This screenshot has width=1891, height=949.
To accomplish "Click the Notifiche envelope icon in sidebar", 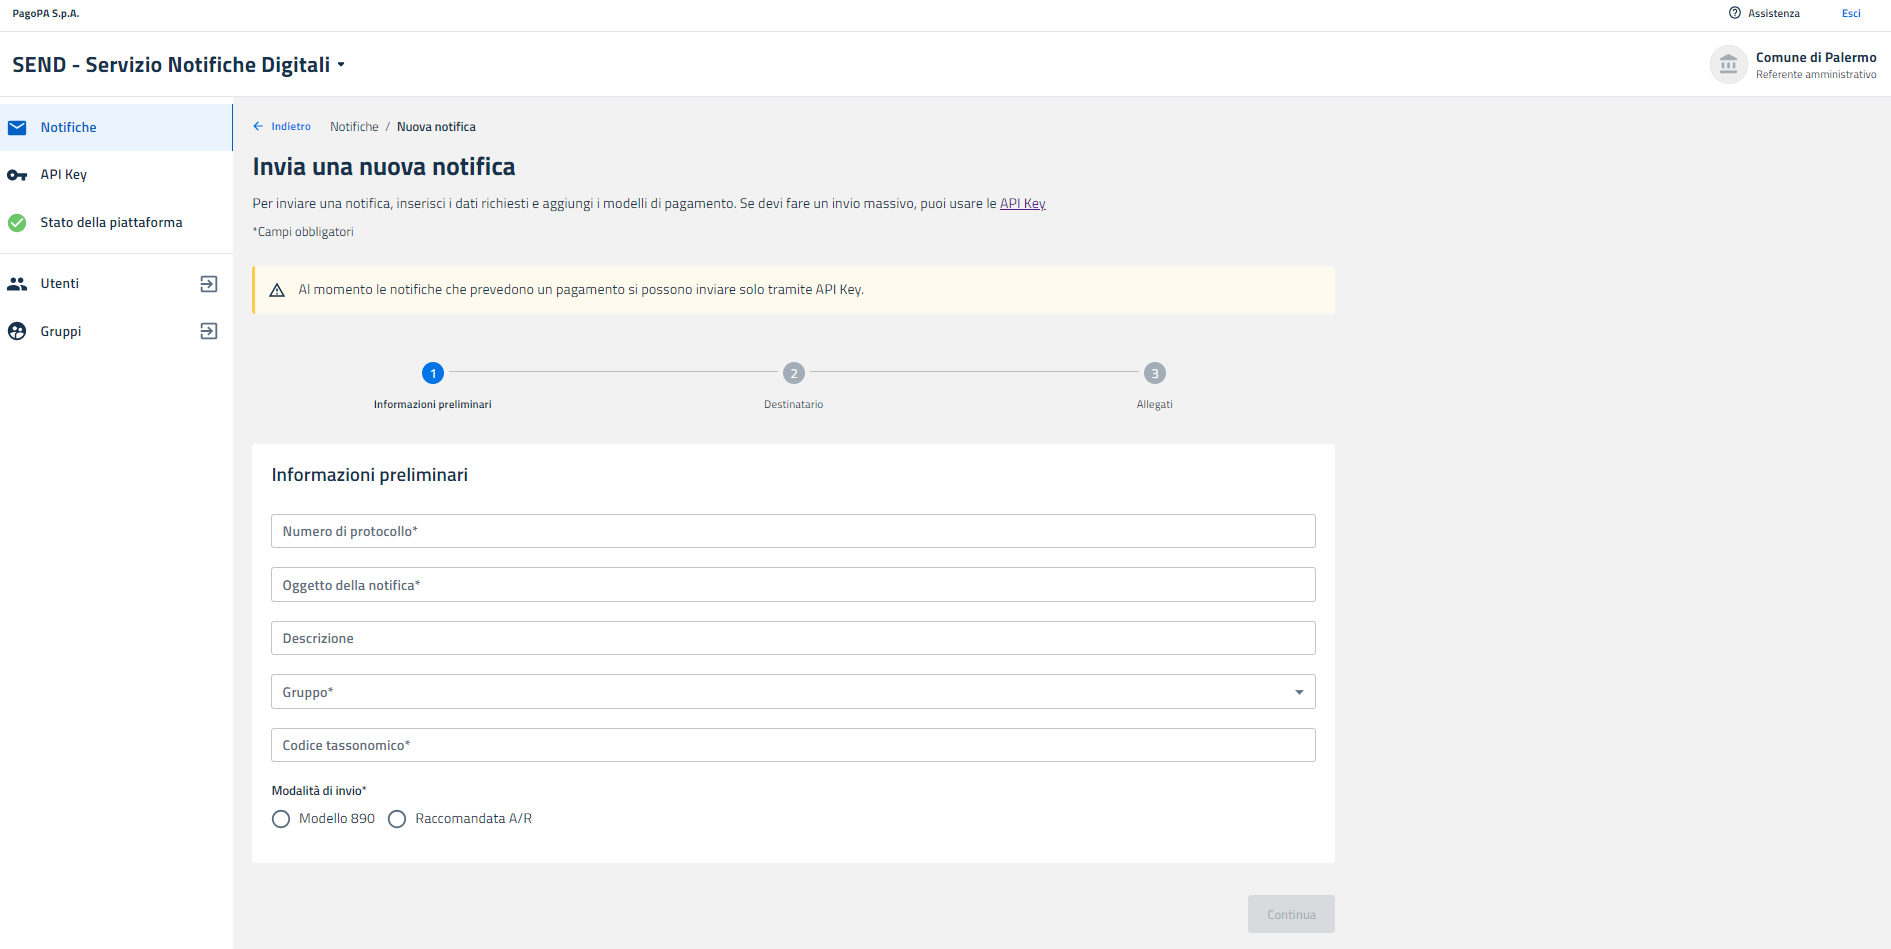I will tap(17, 128).
